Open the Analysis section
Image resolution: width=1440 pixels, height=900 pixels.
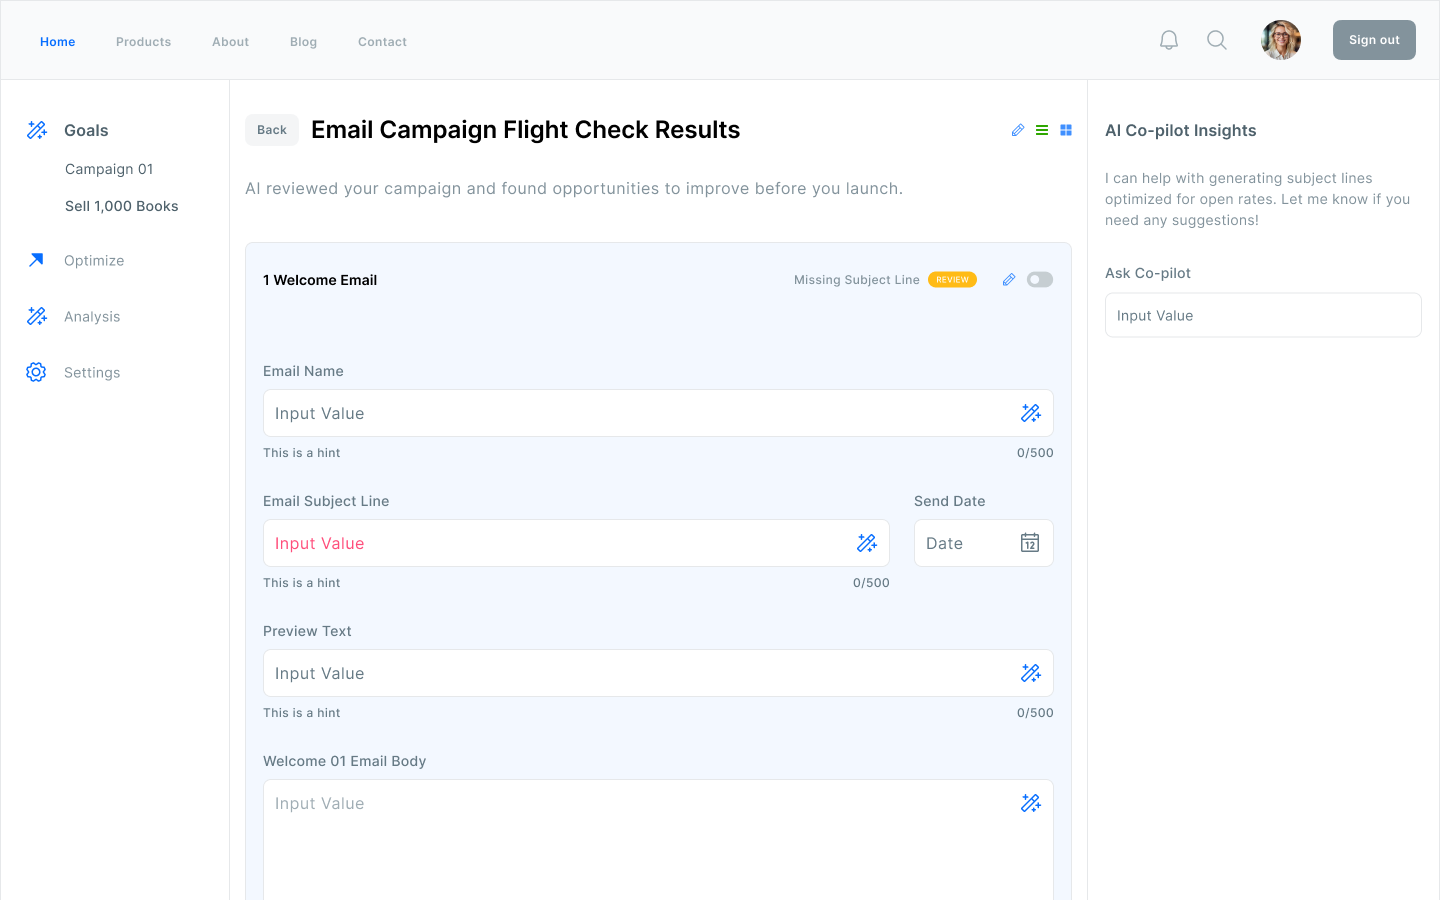coord(92,317)
